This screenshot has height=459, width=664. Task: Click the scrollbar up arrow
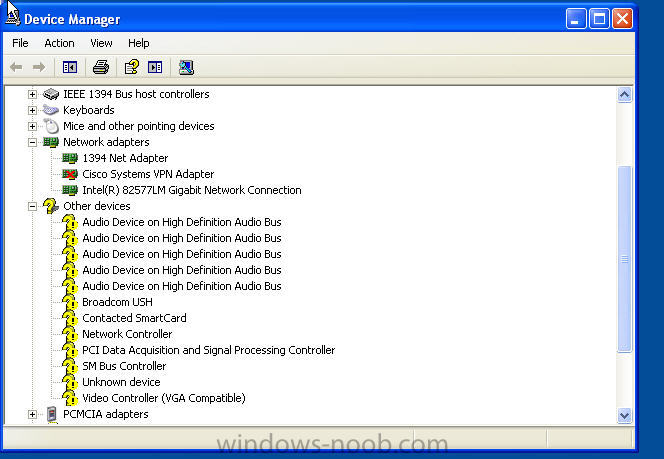[625, 95]
